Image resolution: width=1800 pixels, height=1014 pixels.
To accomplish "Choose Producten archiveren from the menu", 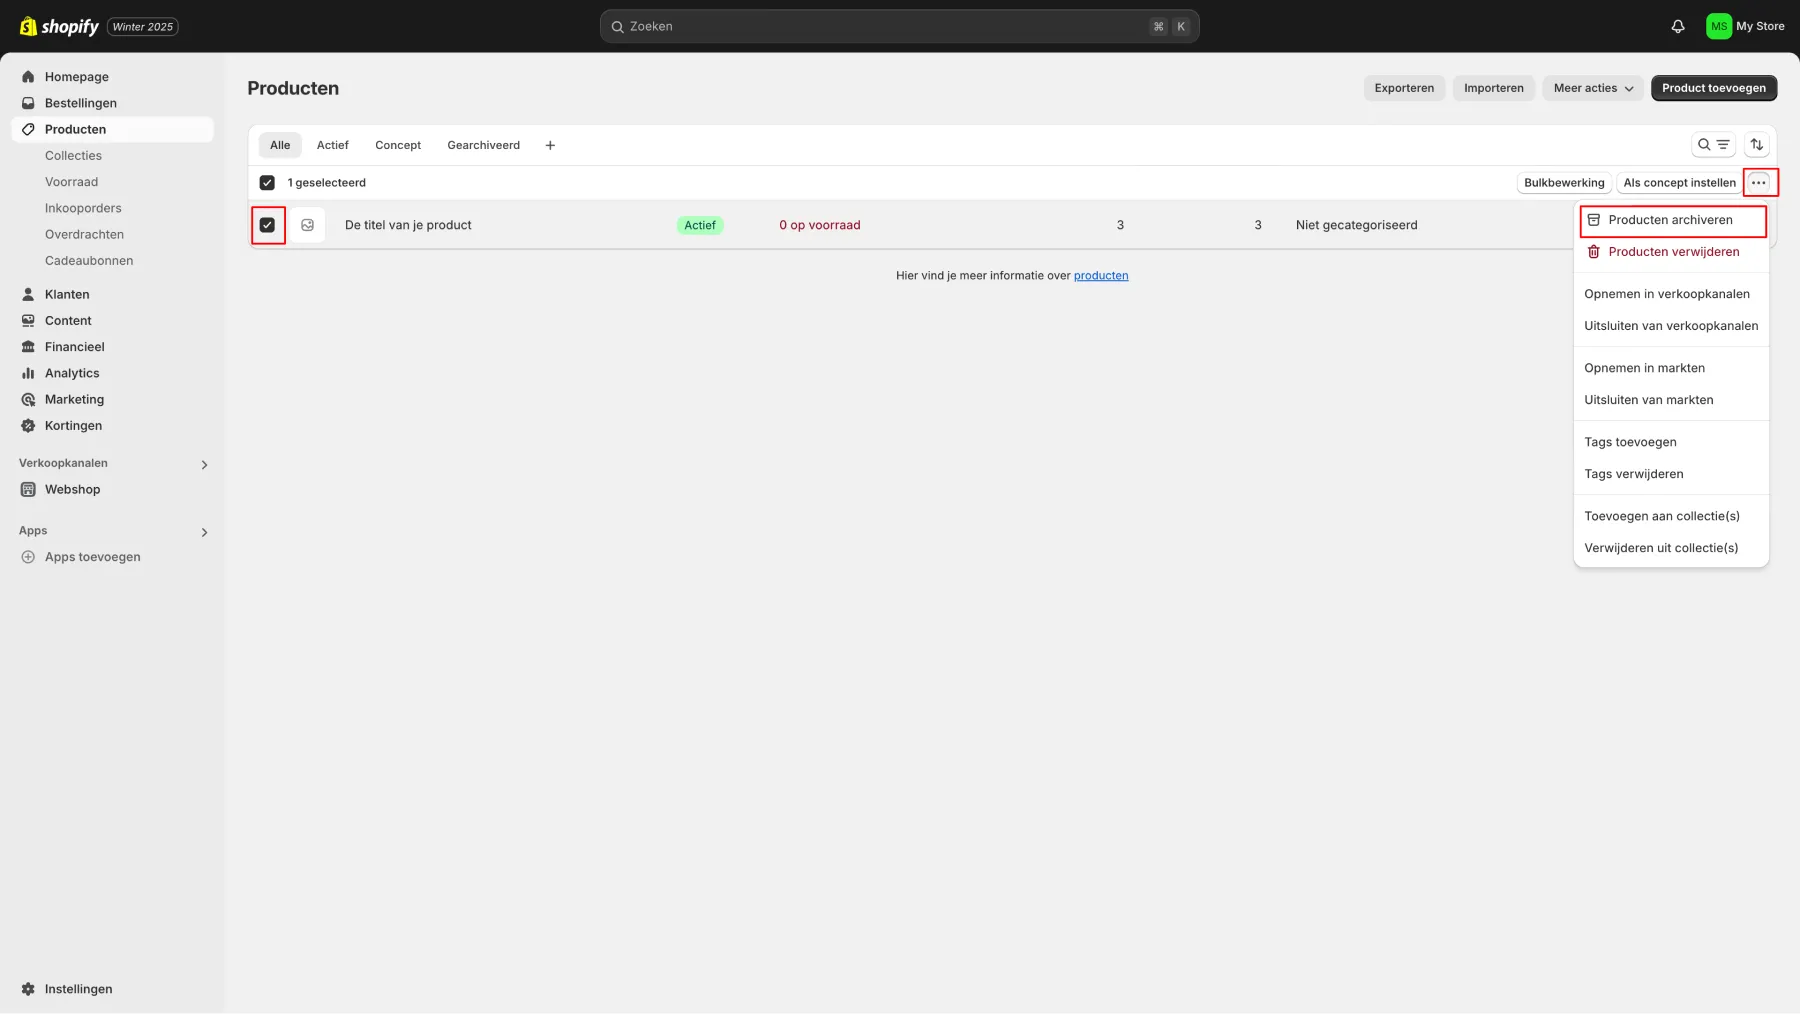I will 1670,220.
